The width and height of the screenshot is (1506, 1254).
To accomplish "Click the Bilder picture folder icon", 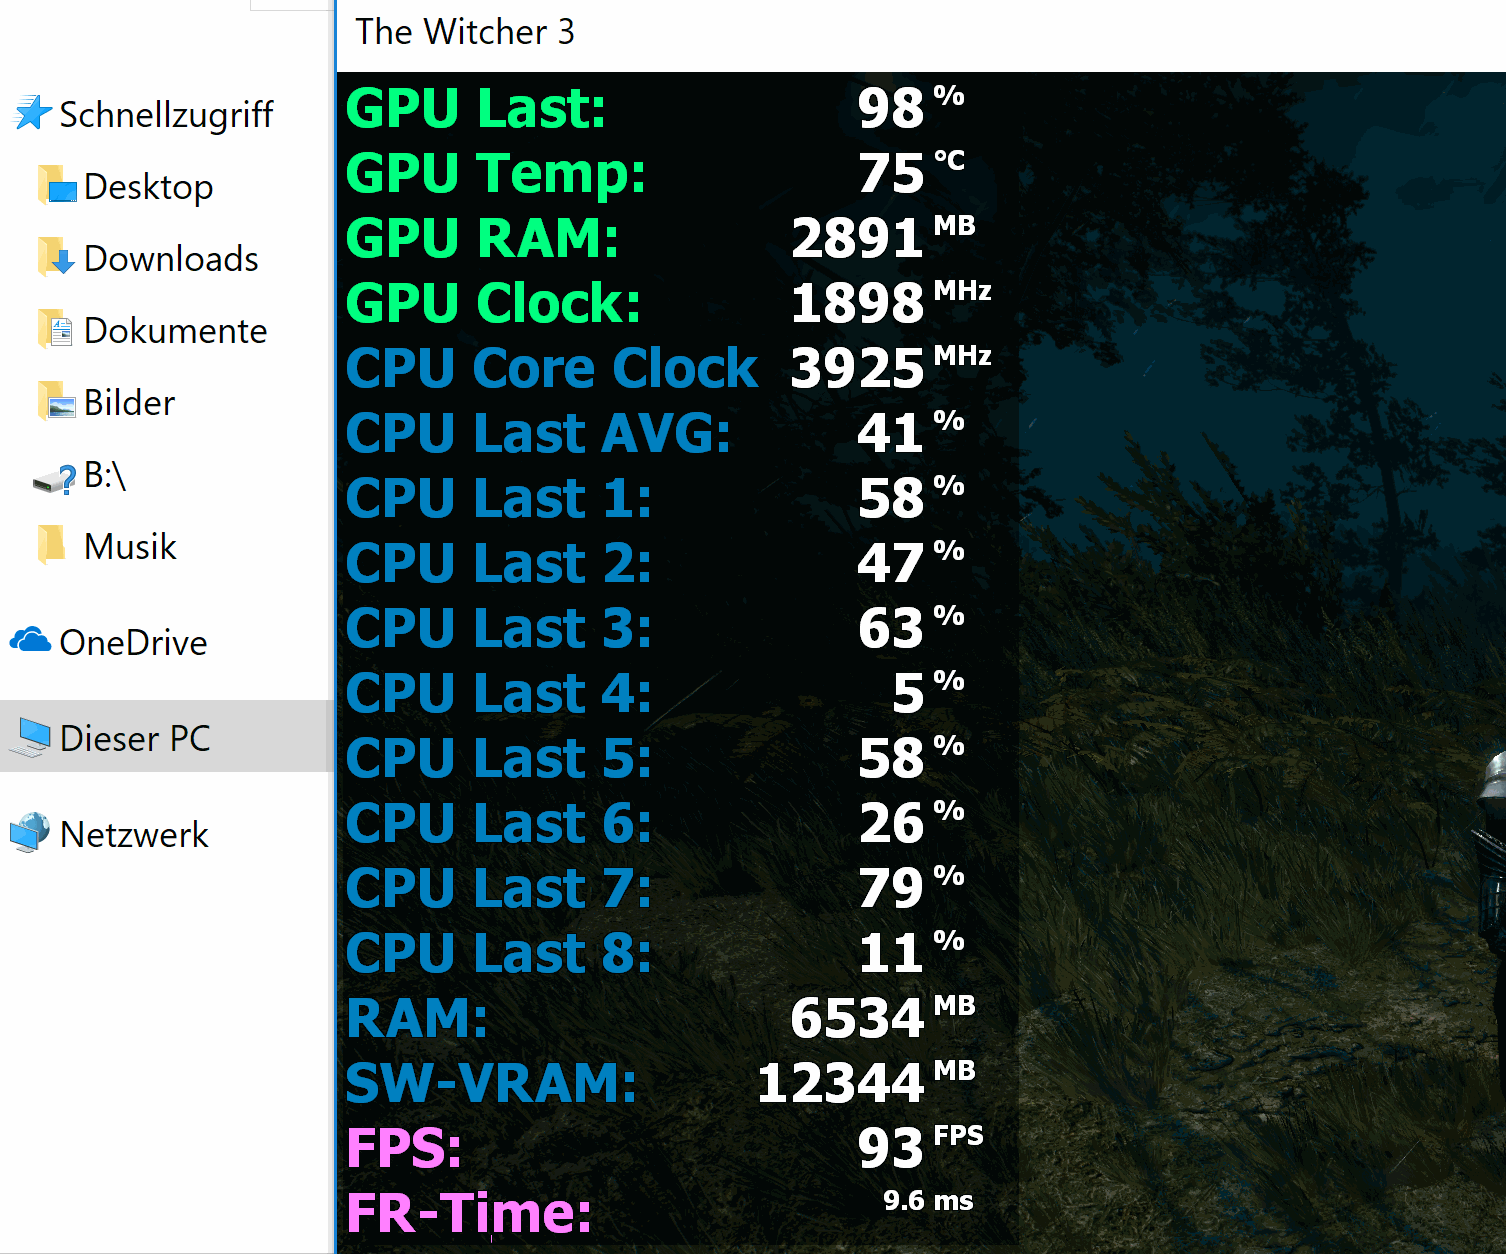I will (x=58, y=402).
